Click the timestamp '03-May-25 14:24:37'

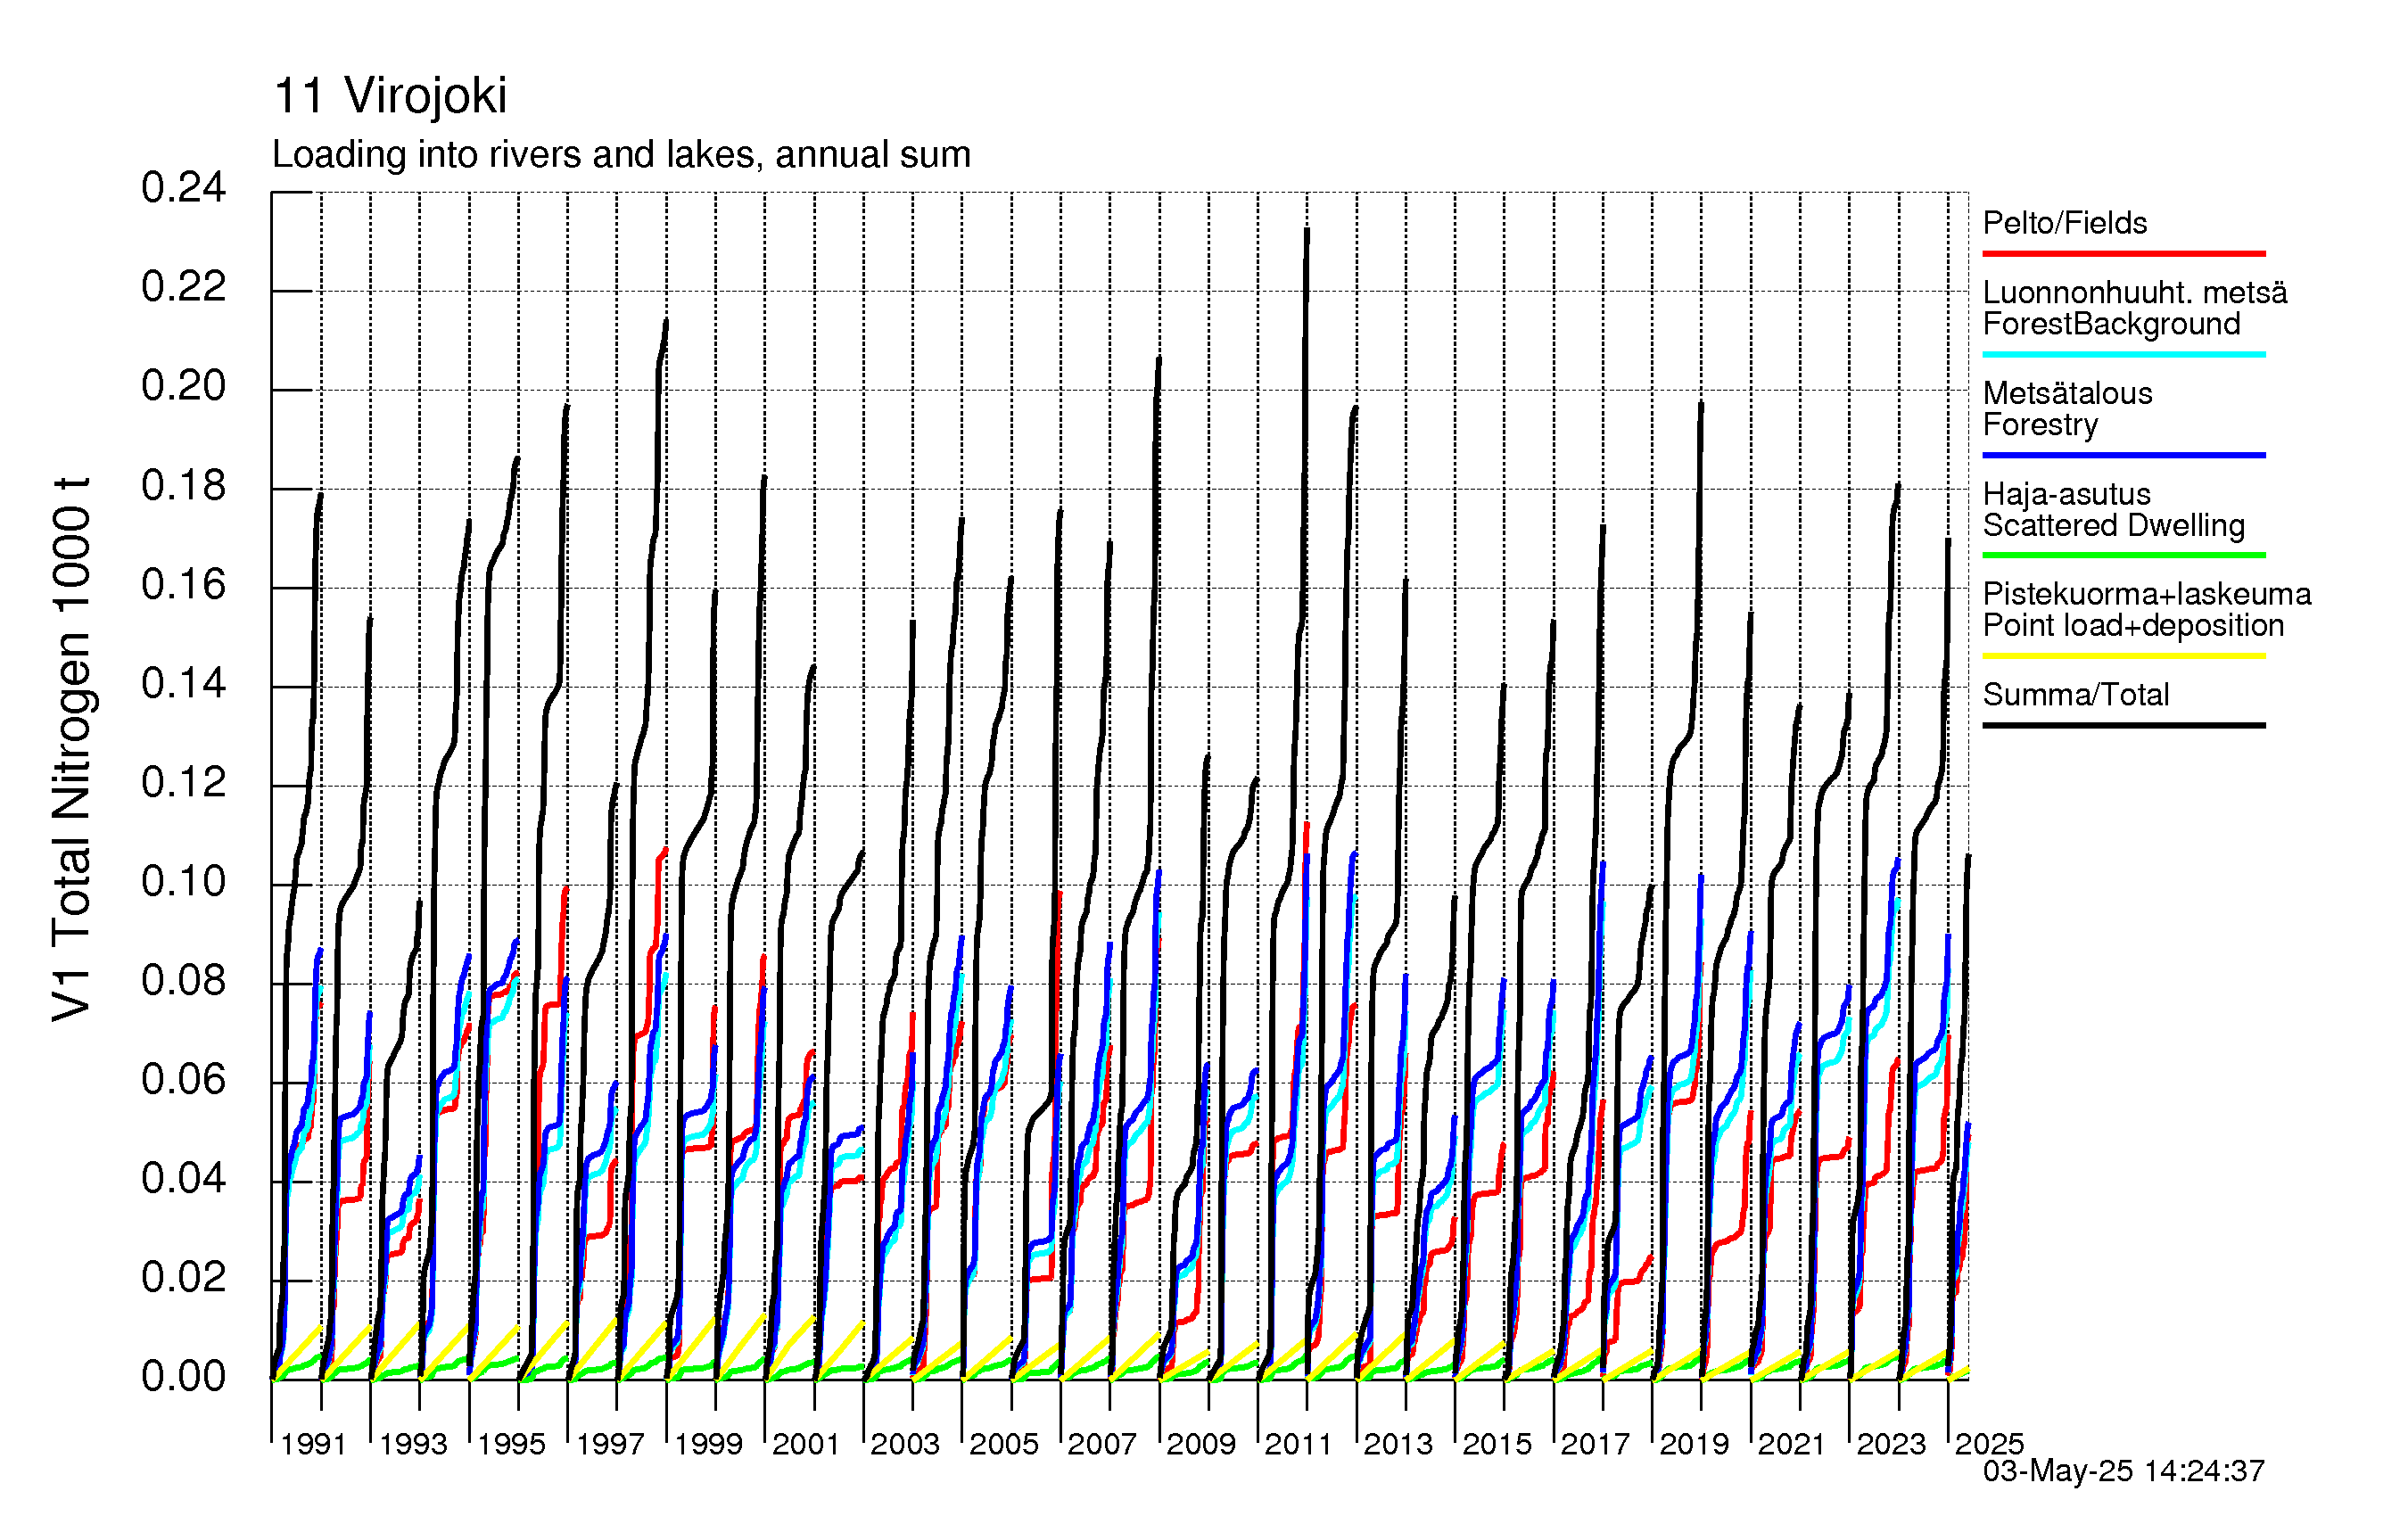click(2123, 1471)
